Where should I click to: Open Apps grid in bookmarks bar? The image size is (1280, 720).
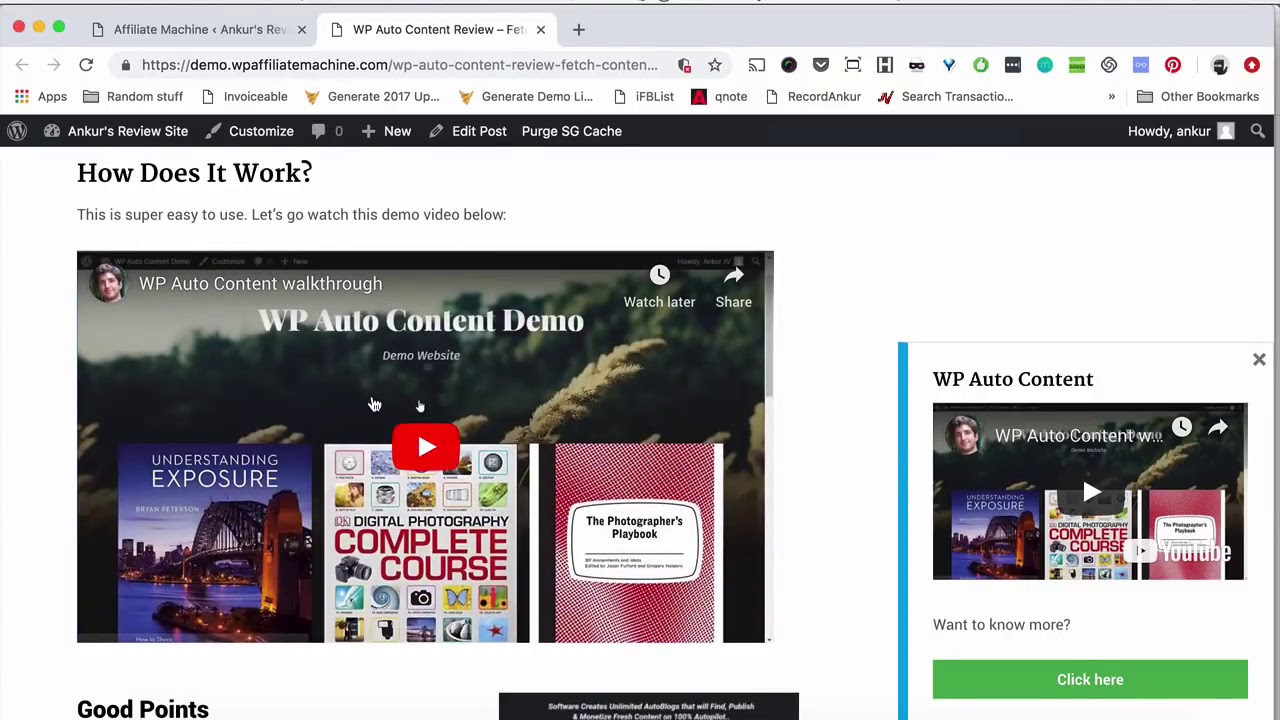[40, 97]
